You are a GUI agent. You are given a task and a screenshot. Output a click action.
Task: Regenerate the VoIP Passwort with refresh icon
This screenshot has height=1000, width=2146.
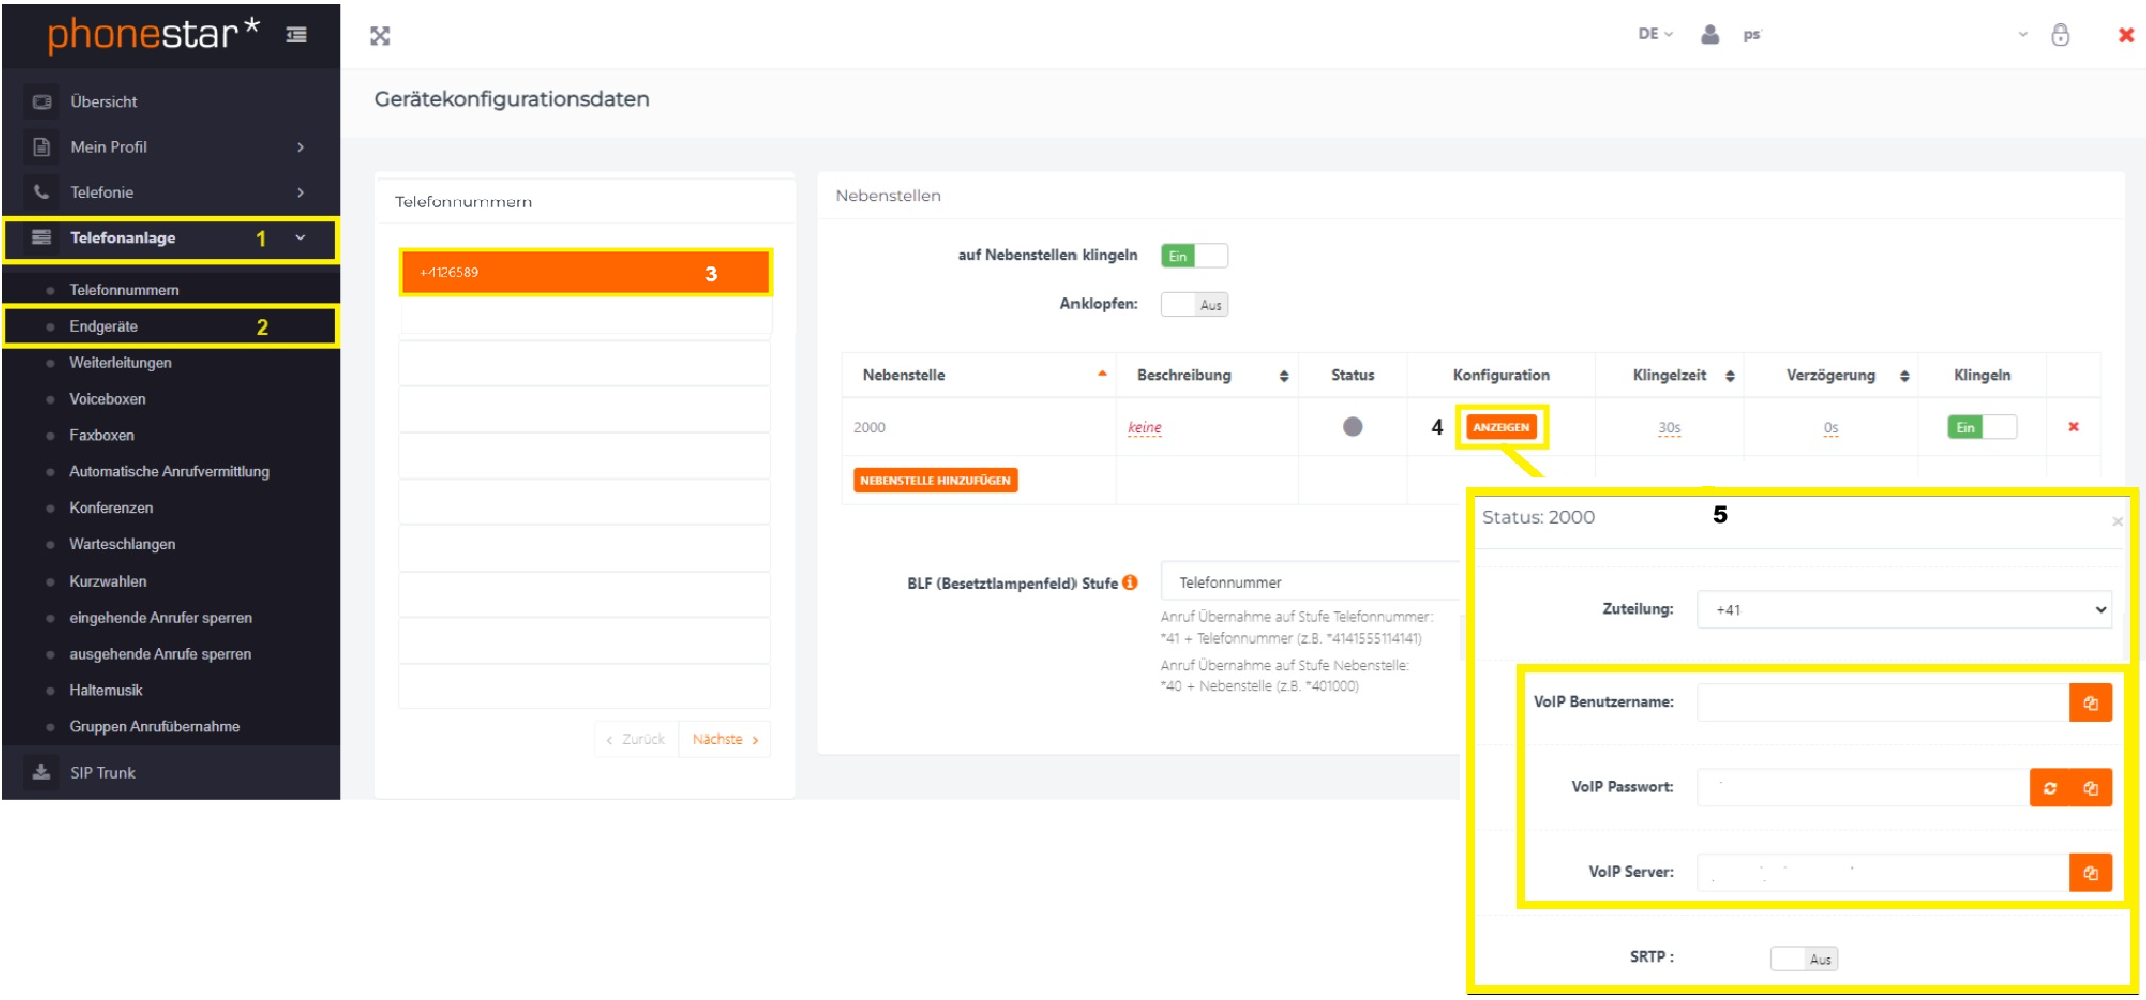pos(2050,788)
